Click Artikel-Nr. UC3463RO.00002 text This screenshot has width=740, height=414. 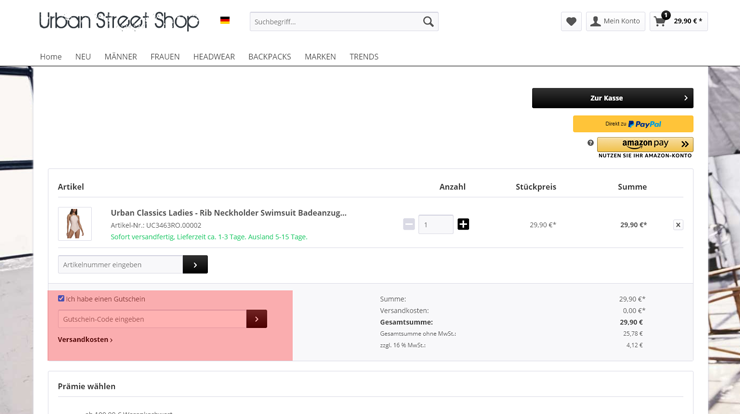click(156, 225)
